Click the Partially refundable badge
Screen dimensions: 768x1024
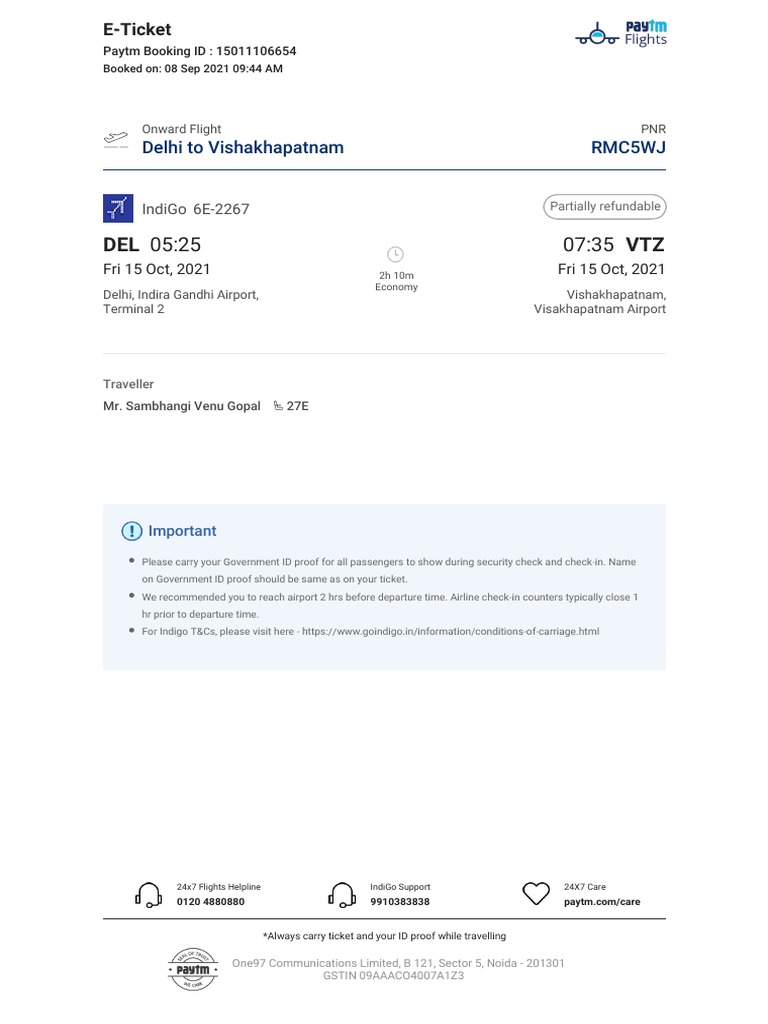pos(605,207)
